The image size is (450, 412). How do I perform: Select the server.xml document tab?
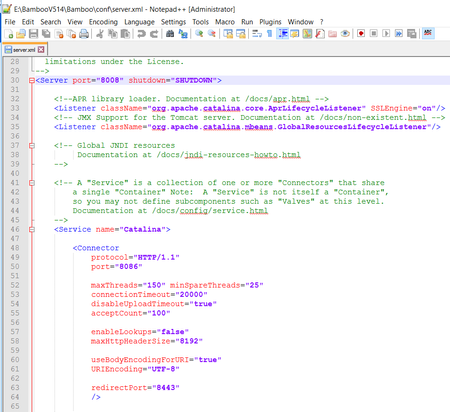(x=24, y=50)
